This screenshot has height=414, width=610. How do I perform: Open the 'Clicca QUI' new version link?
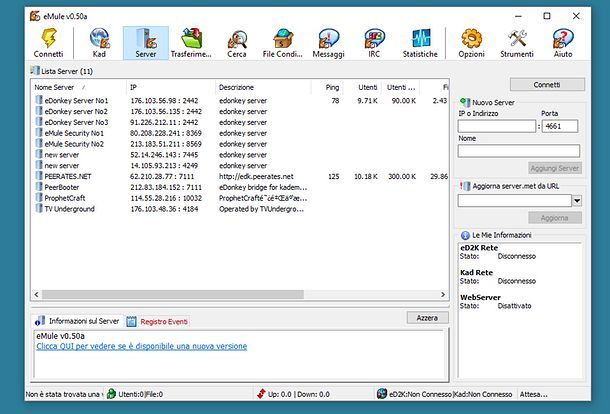coord(142,346)
